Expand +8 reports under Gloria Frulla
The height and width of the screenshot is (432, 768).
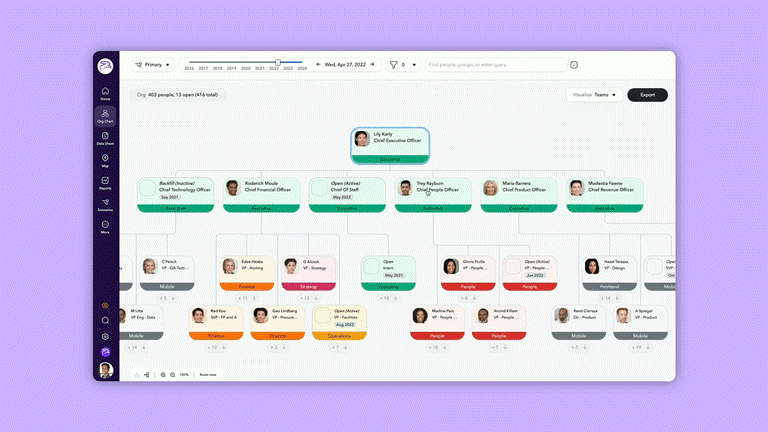coord(468,298)
